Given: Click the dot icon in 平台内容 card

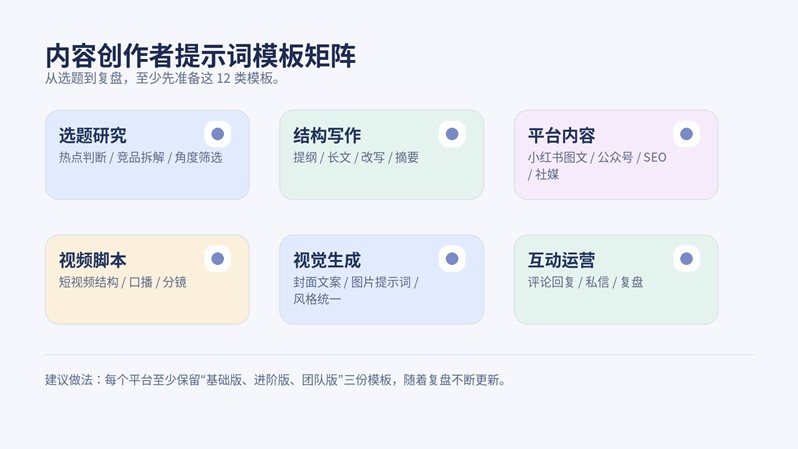Looking at the screenshot, I should point(686,134).
